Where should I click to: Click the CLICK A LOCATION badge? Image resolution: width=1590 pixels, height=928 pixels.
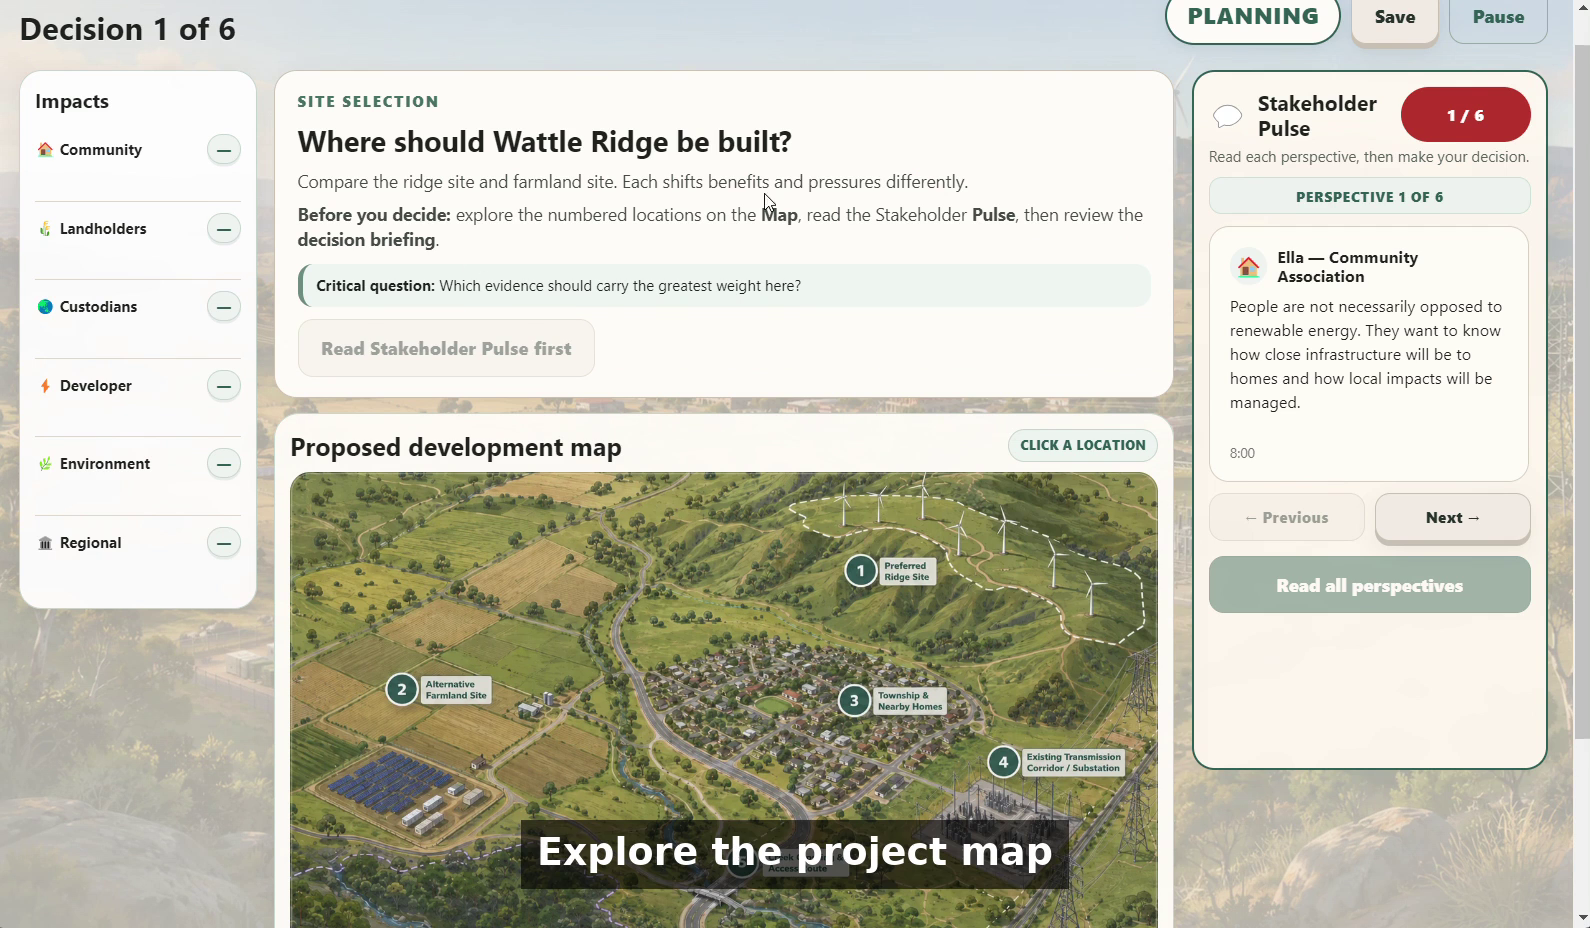(1083, 445)
